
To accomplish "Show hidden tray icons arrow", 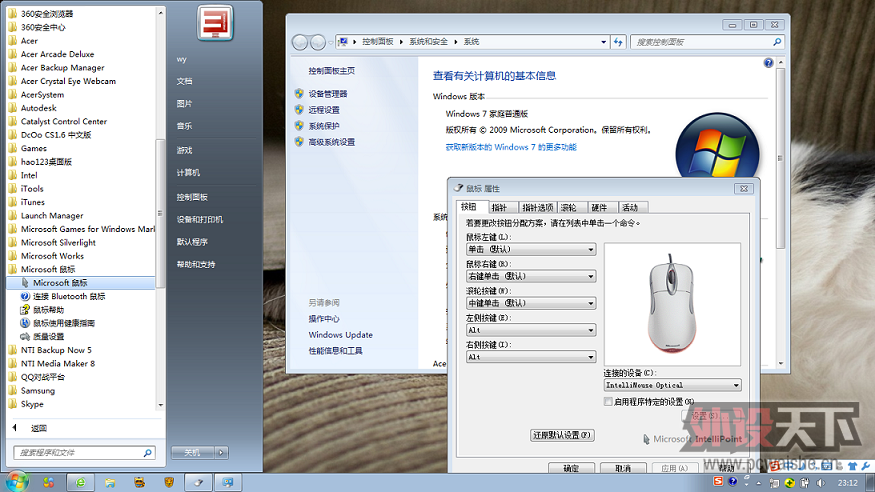I will pyautogui.click(x=758, y=483).
